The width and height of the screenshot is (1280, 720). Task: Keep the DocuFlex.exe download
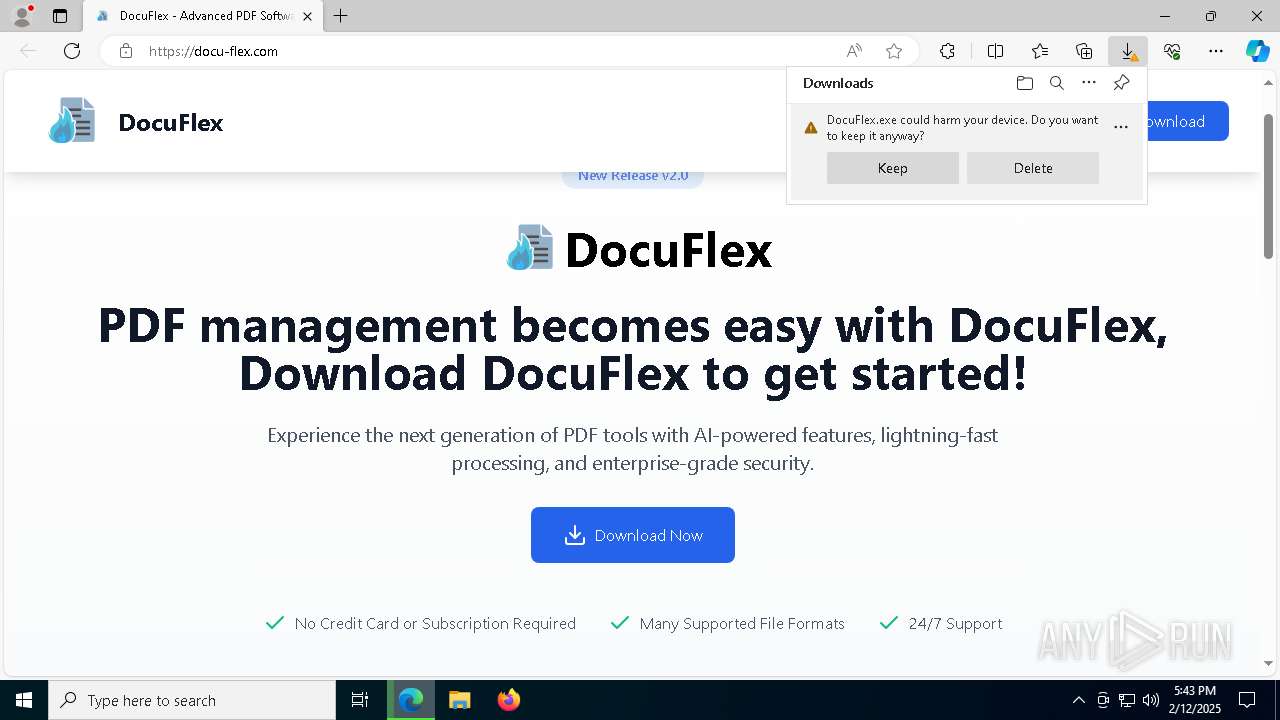[x=893, y=168]
